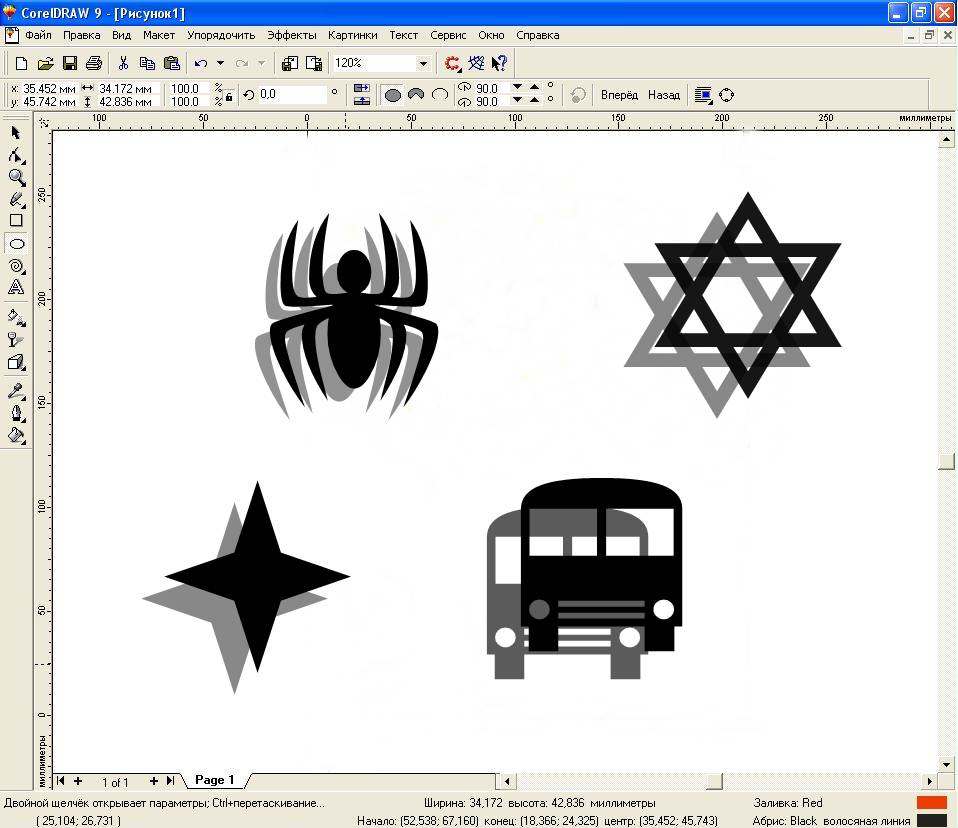This screenshot has height=828, width=958.
Task: Print the document
Action: click(93, 63)
